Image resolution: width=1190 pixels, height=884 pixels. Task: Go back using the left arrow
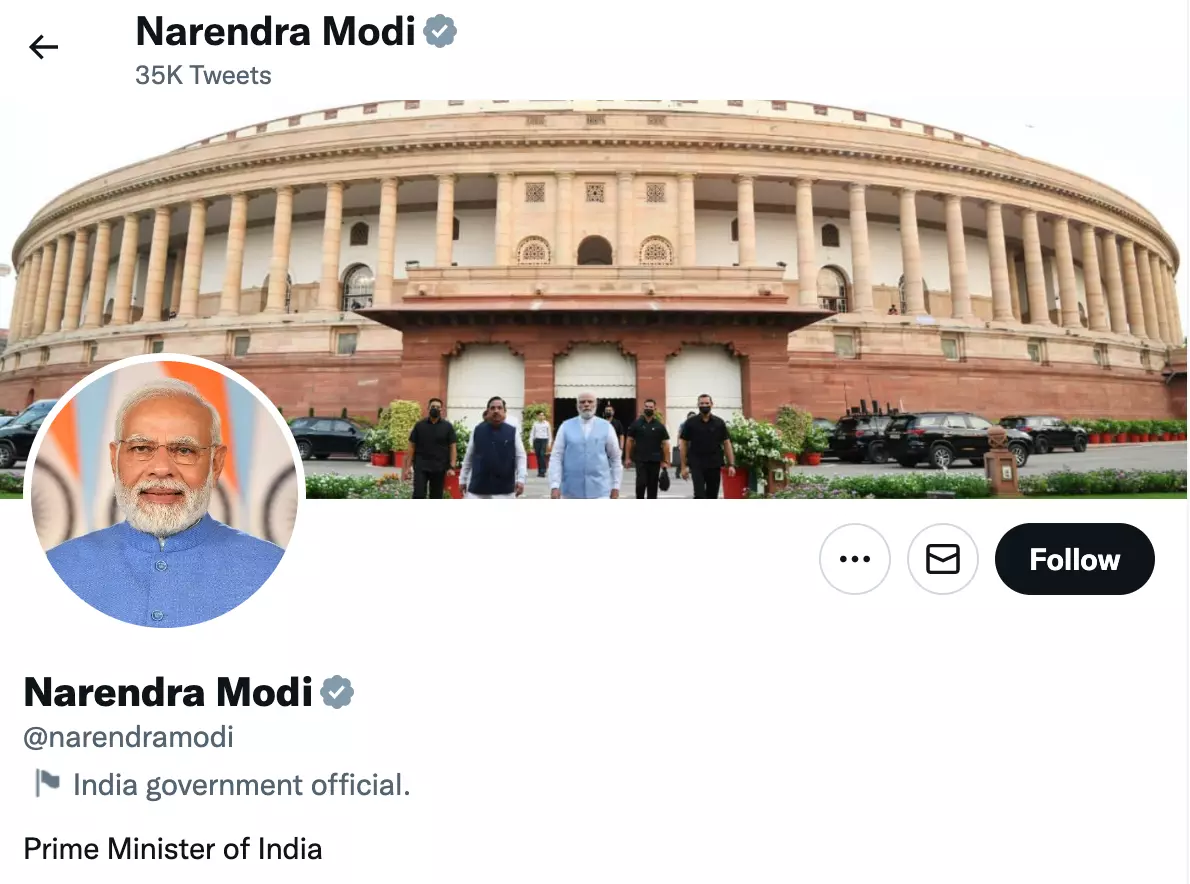point(43,47)
